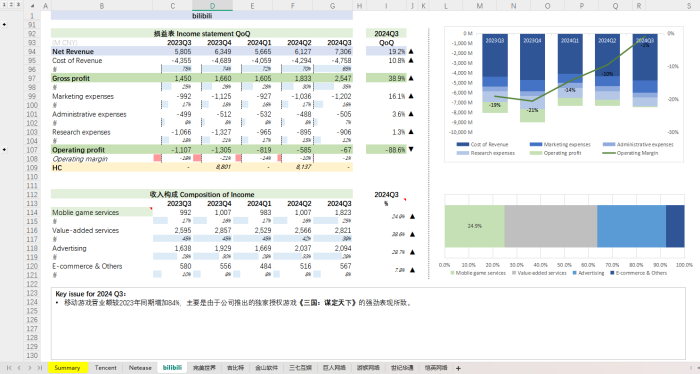Image resolution: width=700 pixels, height=374 pixels.
Task: Click the add new sheet plus icon
Action: tap(458, 368)
